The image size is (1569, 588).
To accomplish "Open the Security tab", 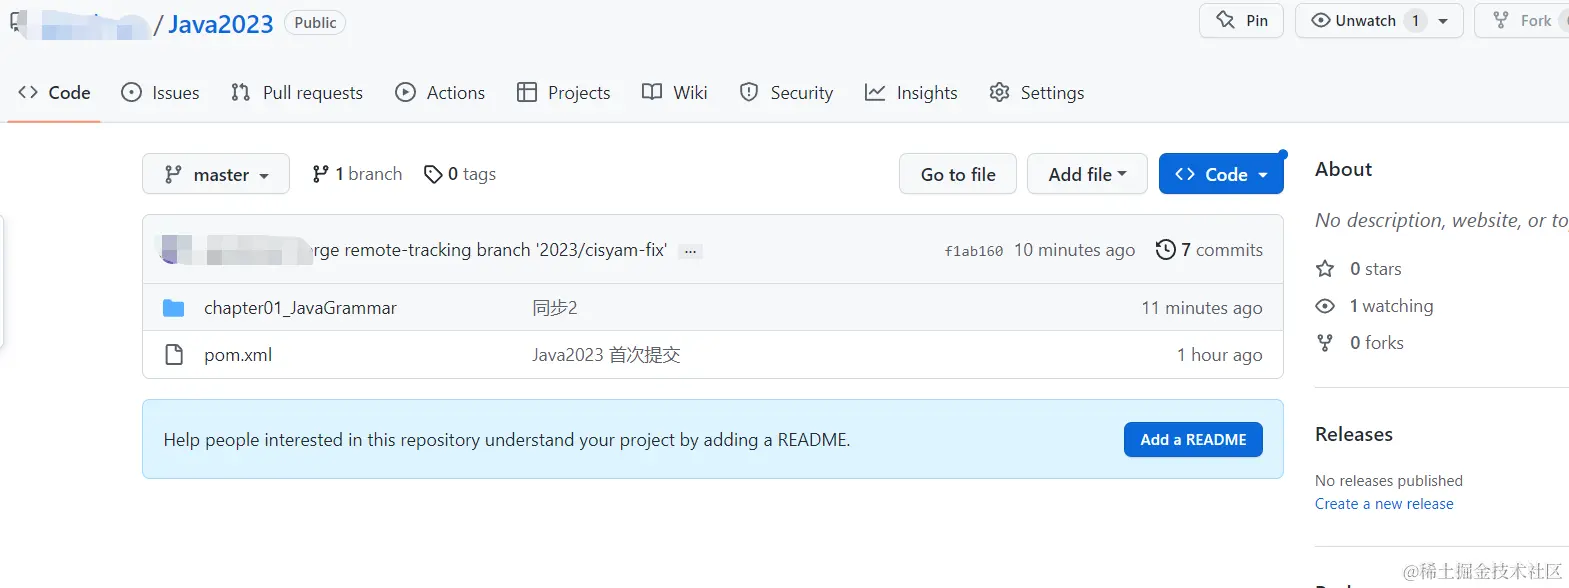I will (786, 93).
